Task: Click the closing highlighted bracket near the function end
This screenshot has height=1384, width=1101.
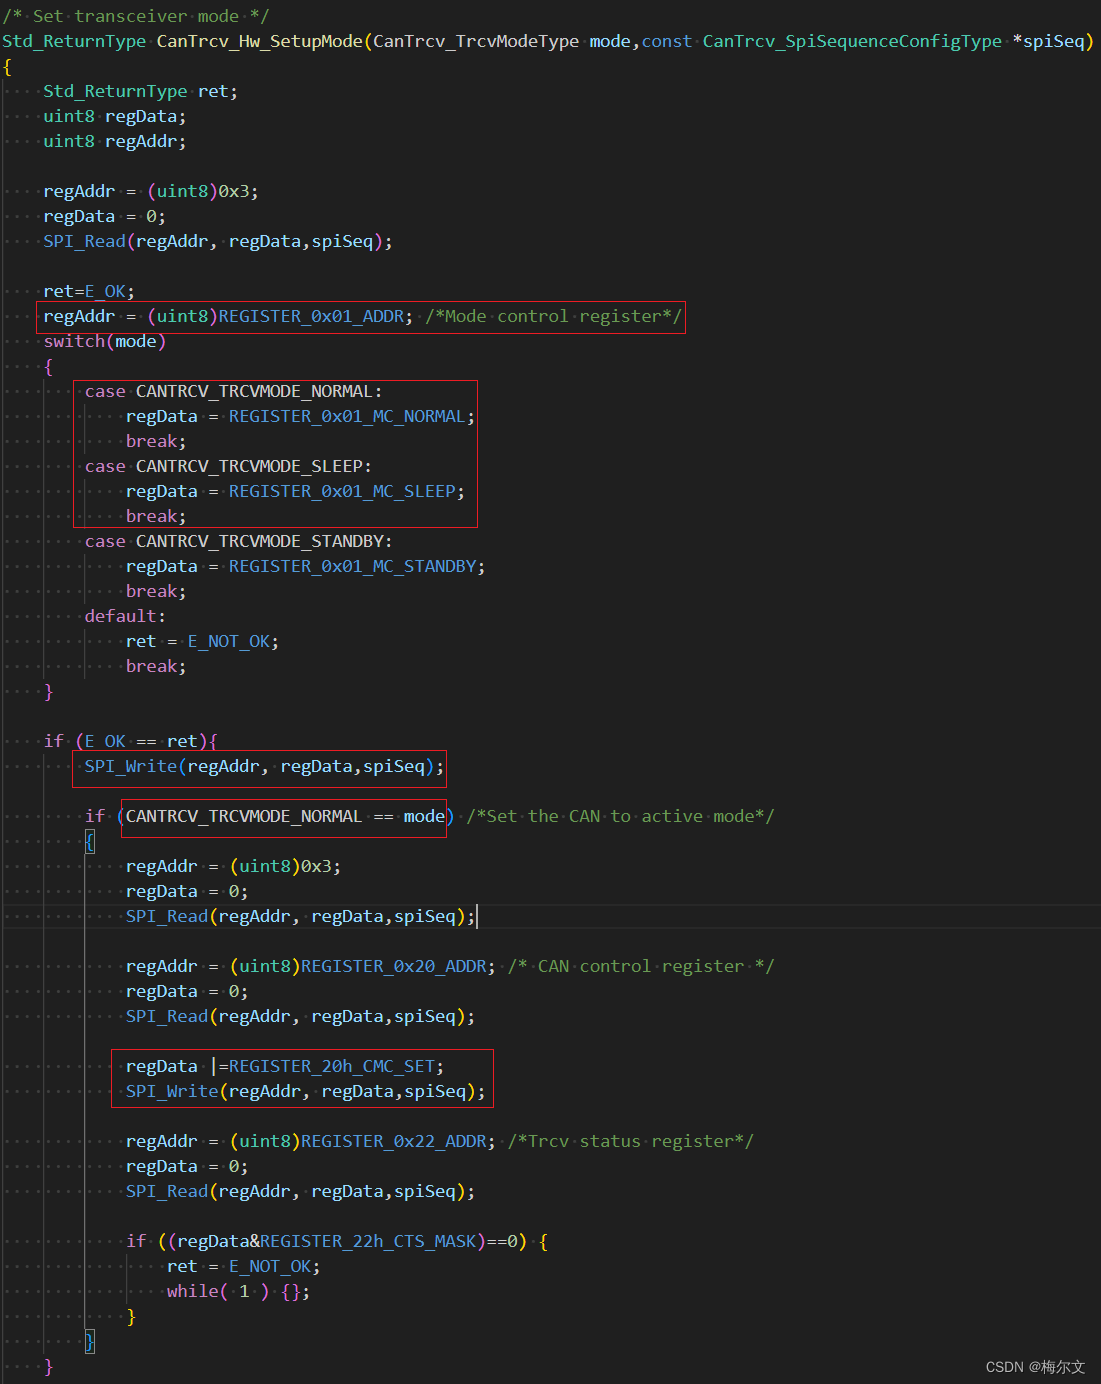Action: point(89,1341)
